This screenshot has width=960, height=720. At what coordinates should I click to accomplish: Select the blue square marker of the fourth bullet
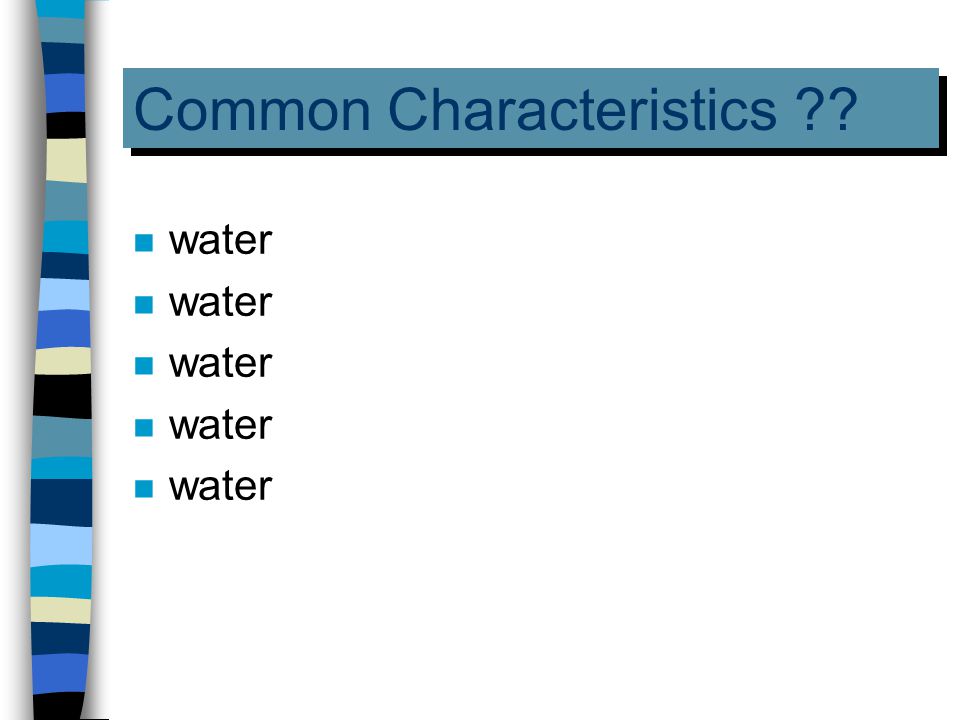click(x=144, y=427)
